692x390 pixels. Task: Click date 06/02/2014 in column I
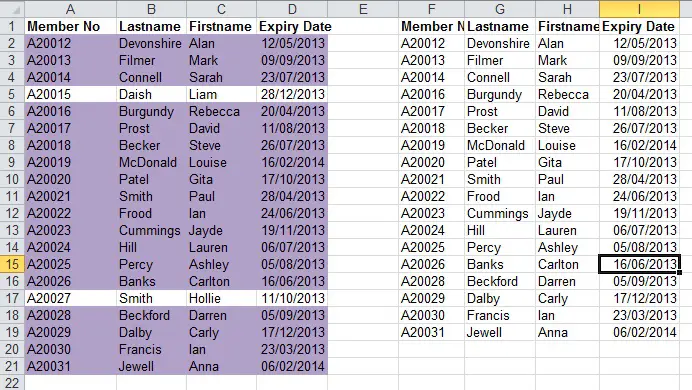pyautogui.click(x=639, y=332)
